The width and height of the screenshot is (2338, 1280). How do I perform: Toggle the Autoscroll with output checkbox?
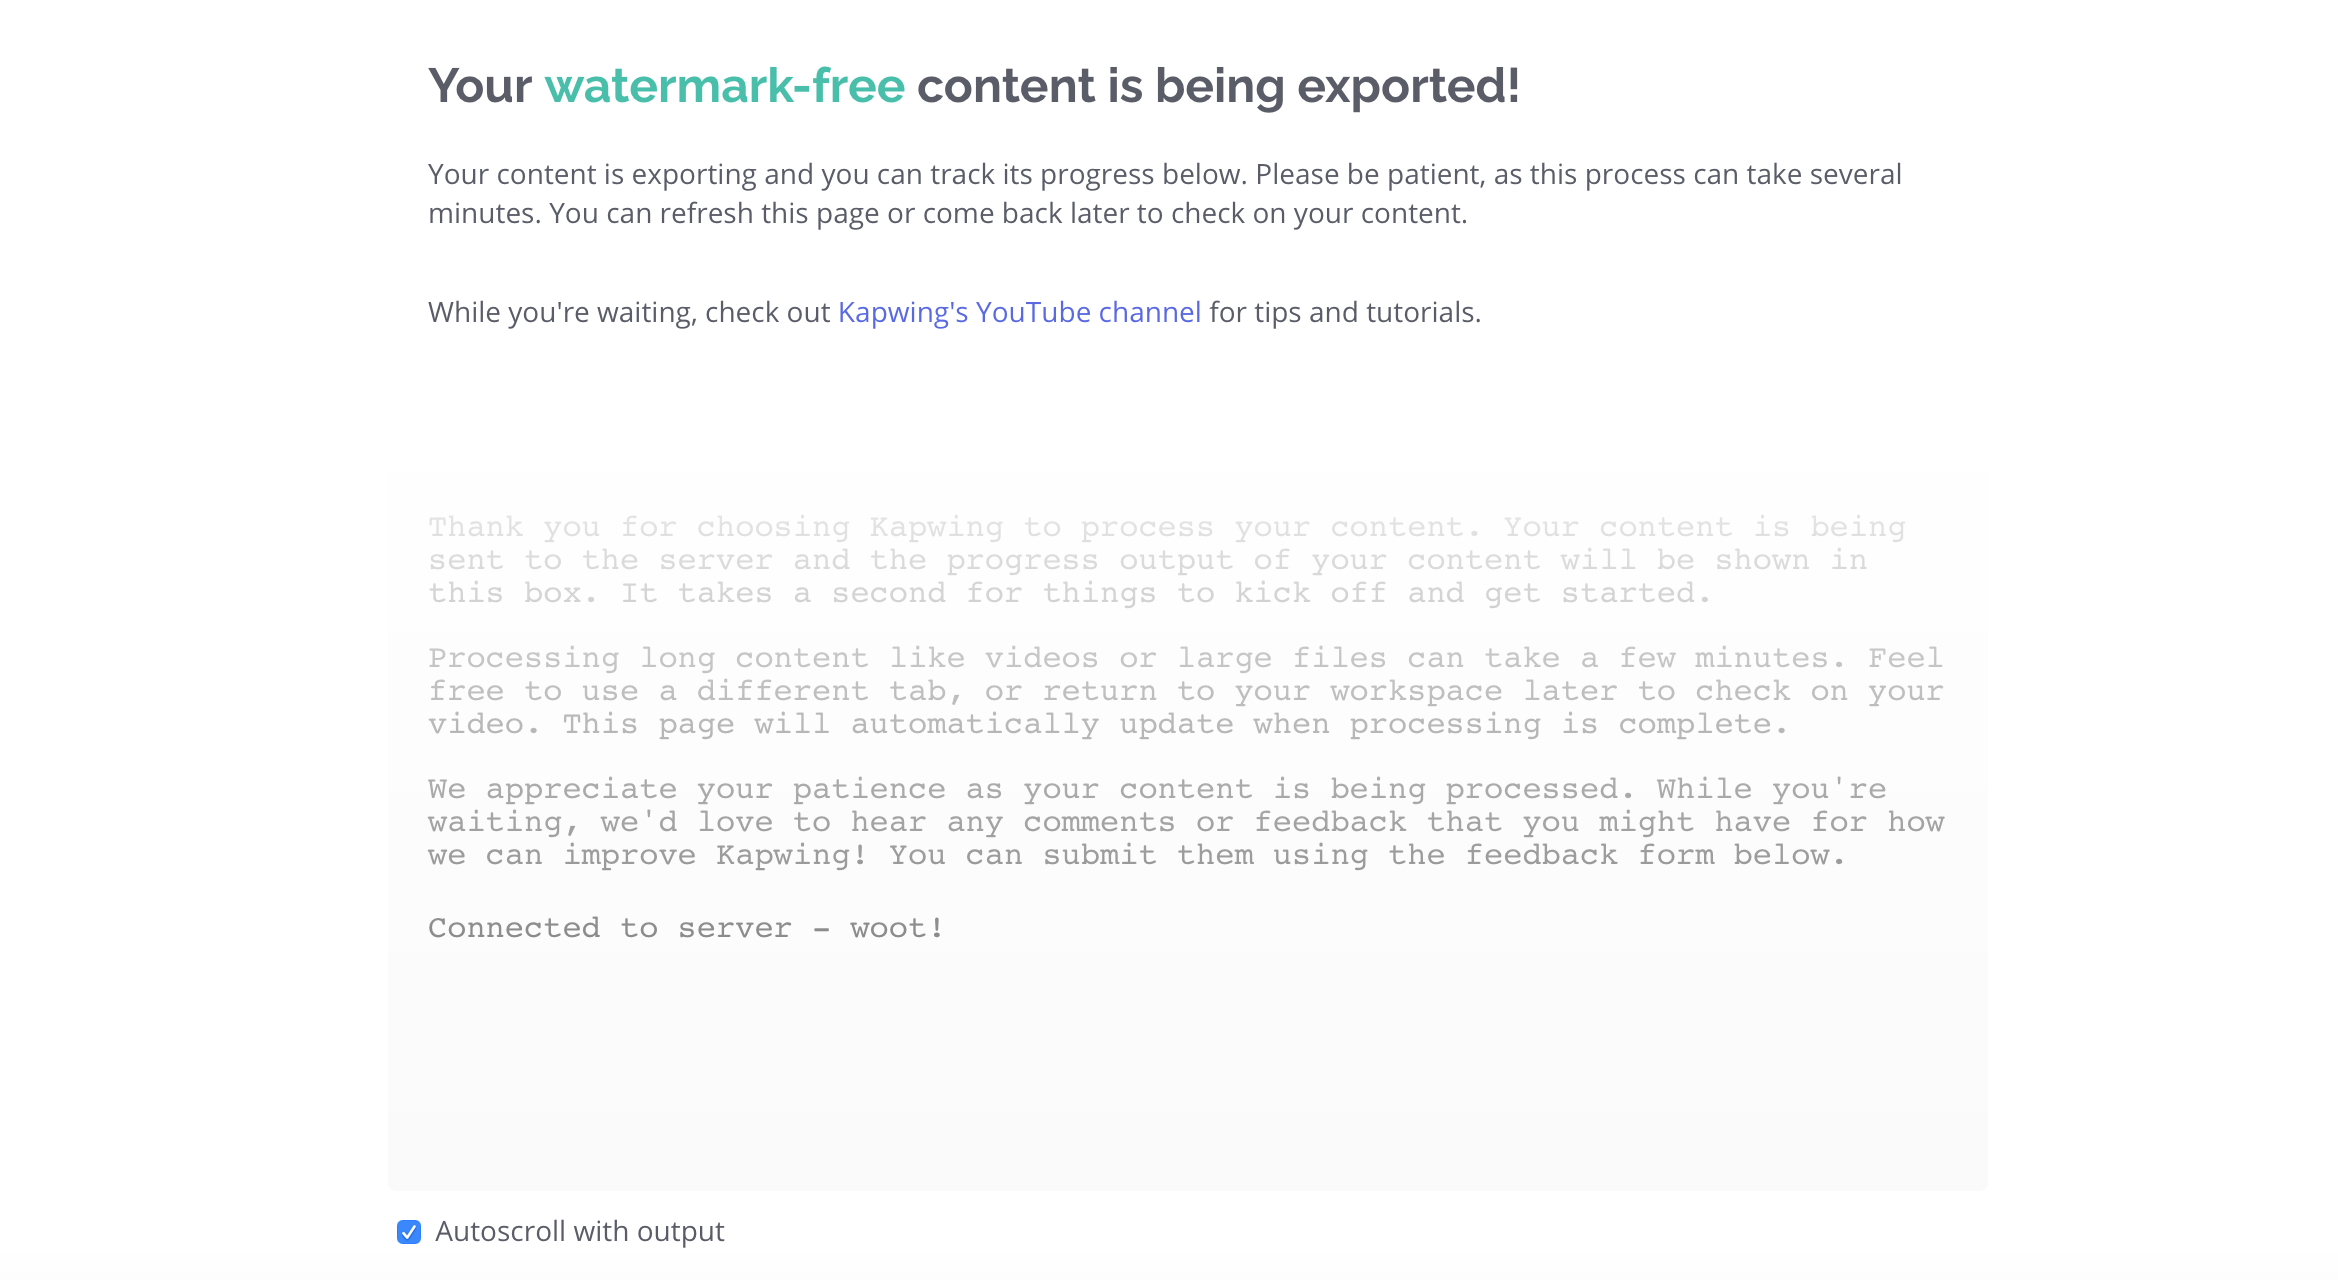[409, 1232]
